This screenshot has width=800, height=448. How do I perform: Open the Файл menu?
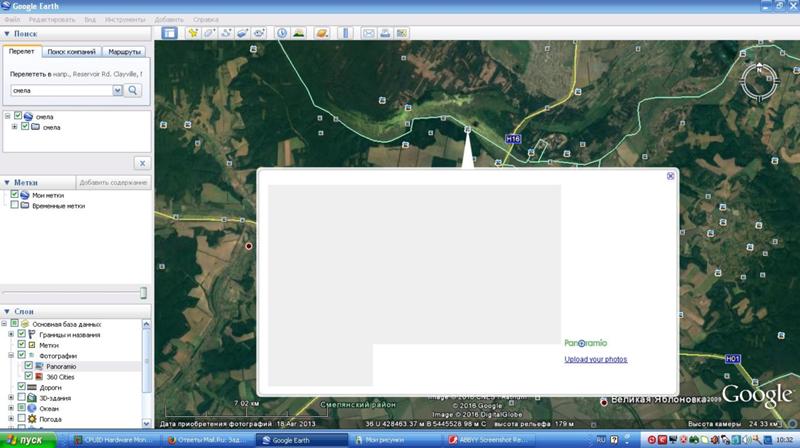[12, 19]
